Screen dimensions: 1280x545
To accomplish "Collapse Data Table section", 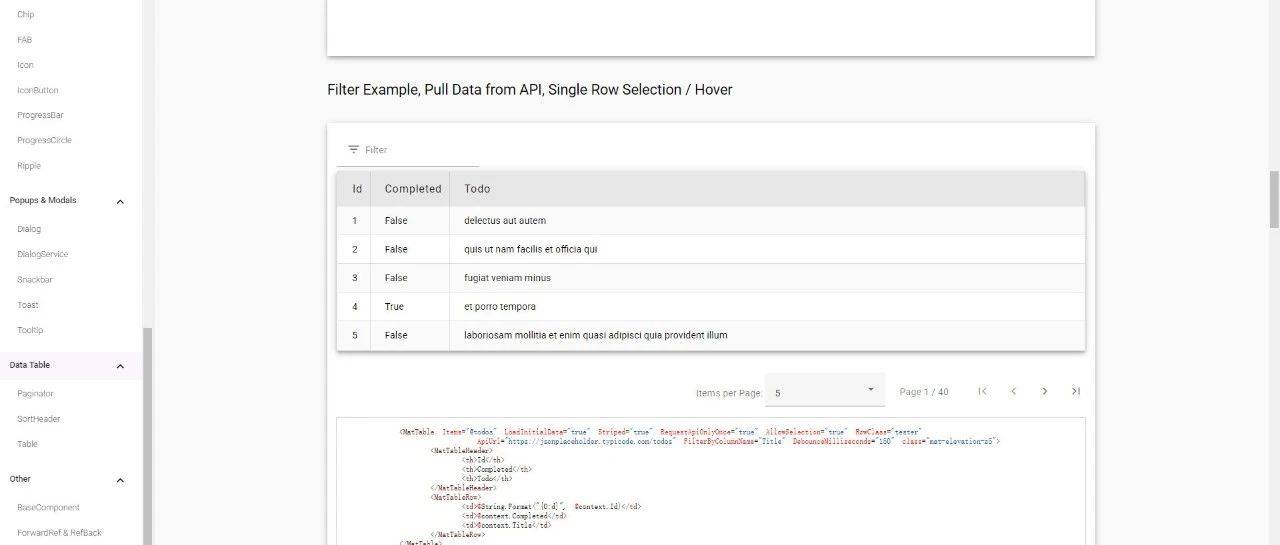I will point(120,366).
